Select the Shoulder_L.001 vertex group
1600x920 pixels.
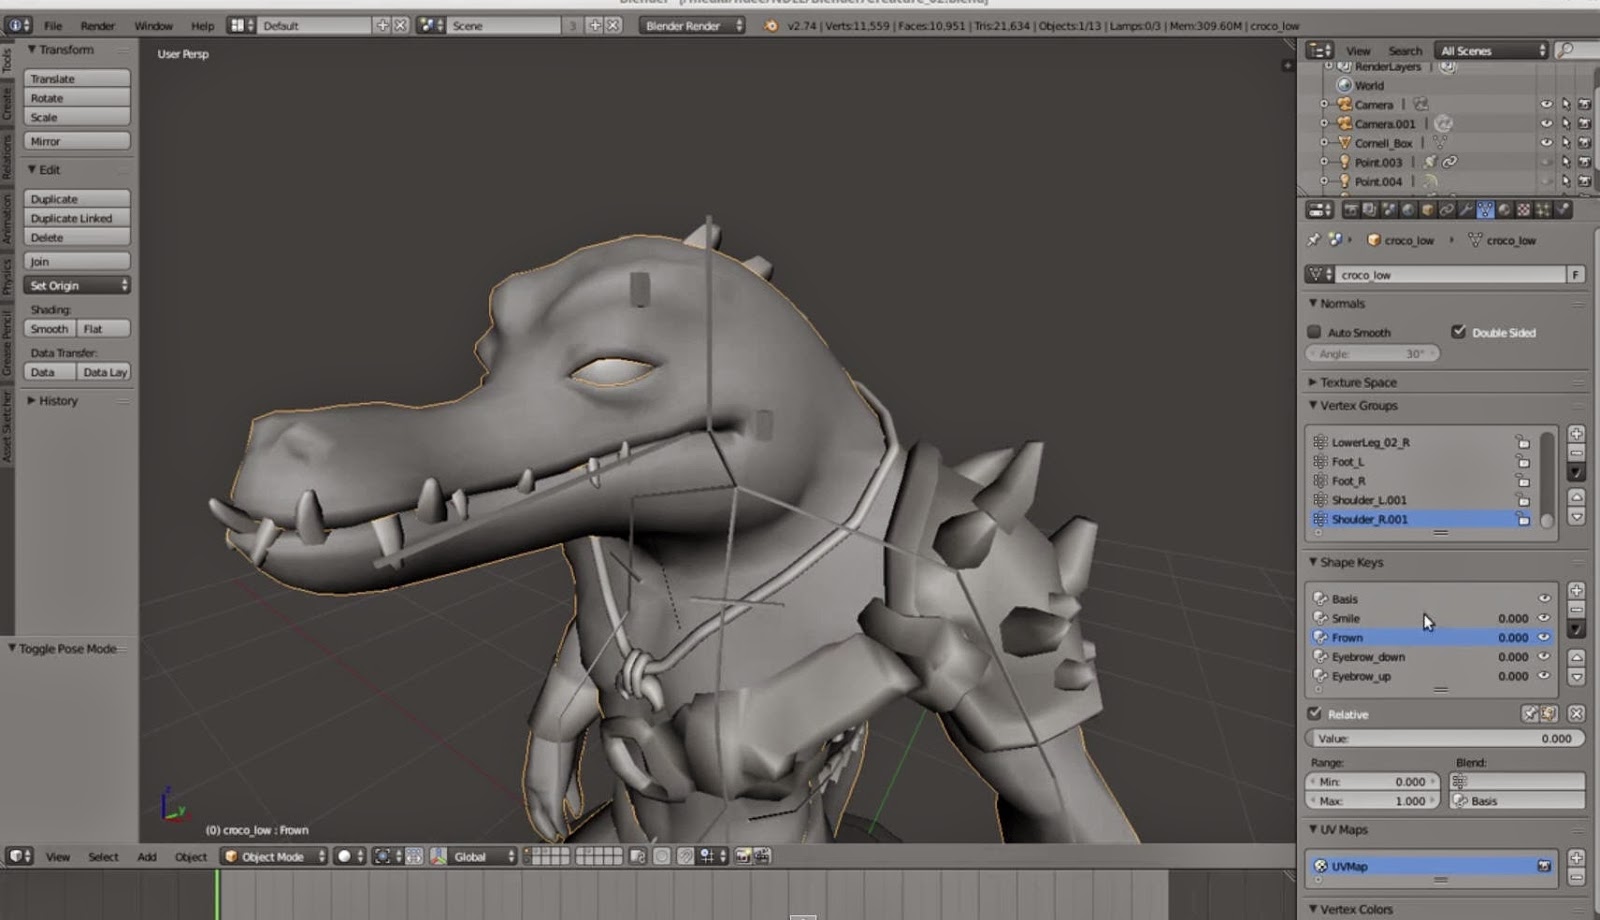click(x=1424, y=500)
